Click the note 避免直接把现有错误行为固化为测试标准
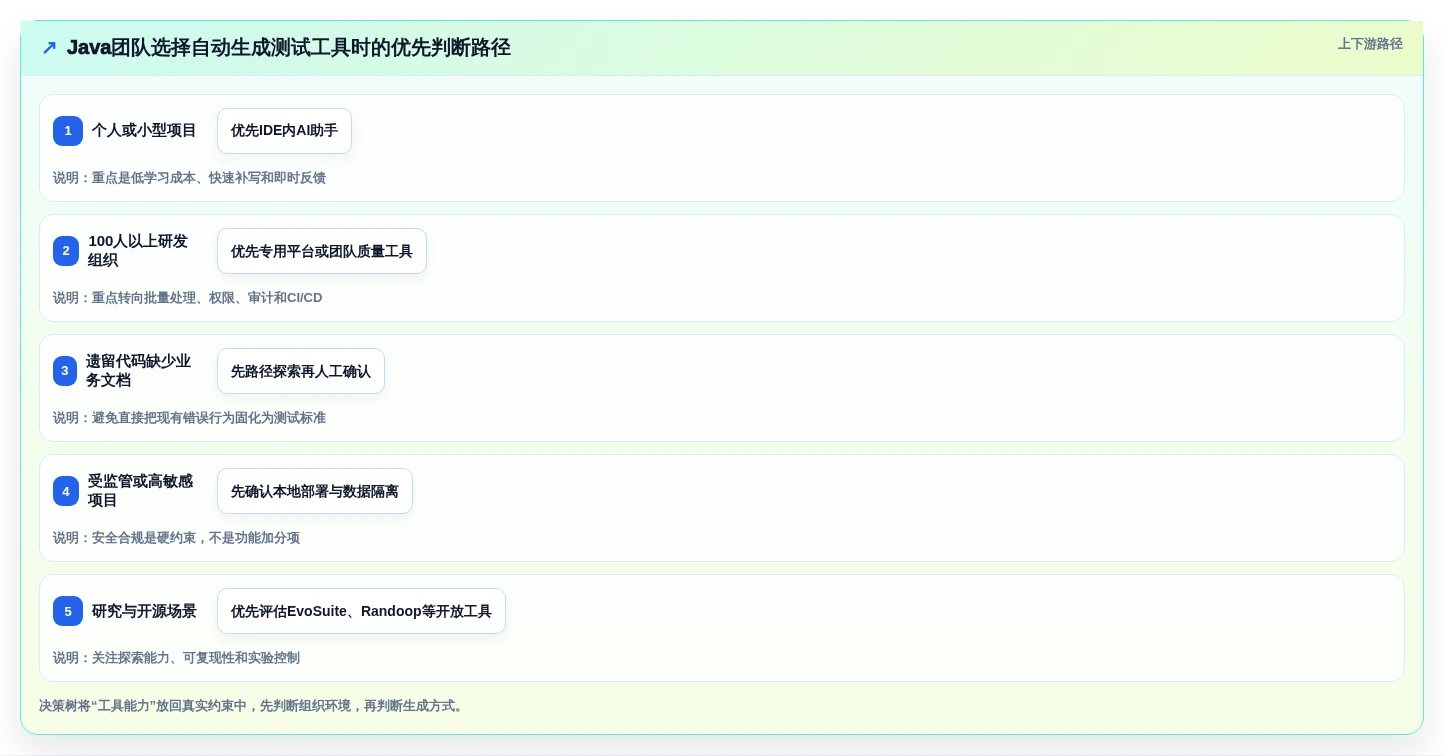Viewport: 1444px width, 756px height. tap(209, 418)
